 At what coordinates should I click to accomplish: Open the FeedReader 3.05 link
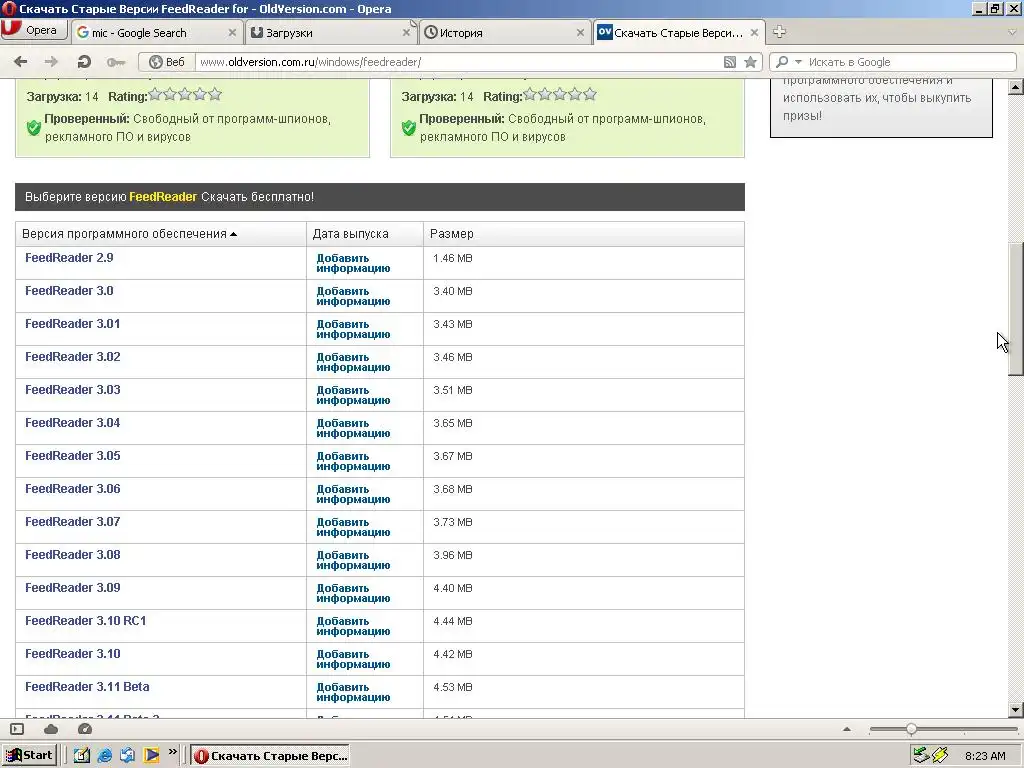tap(72, 456)
